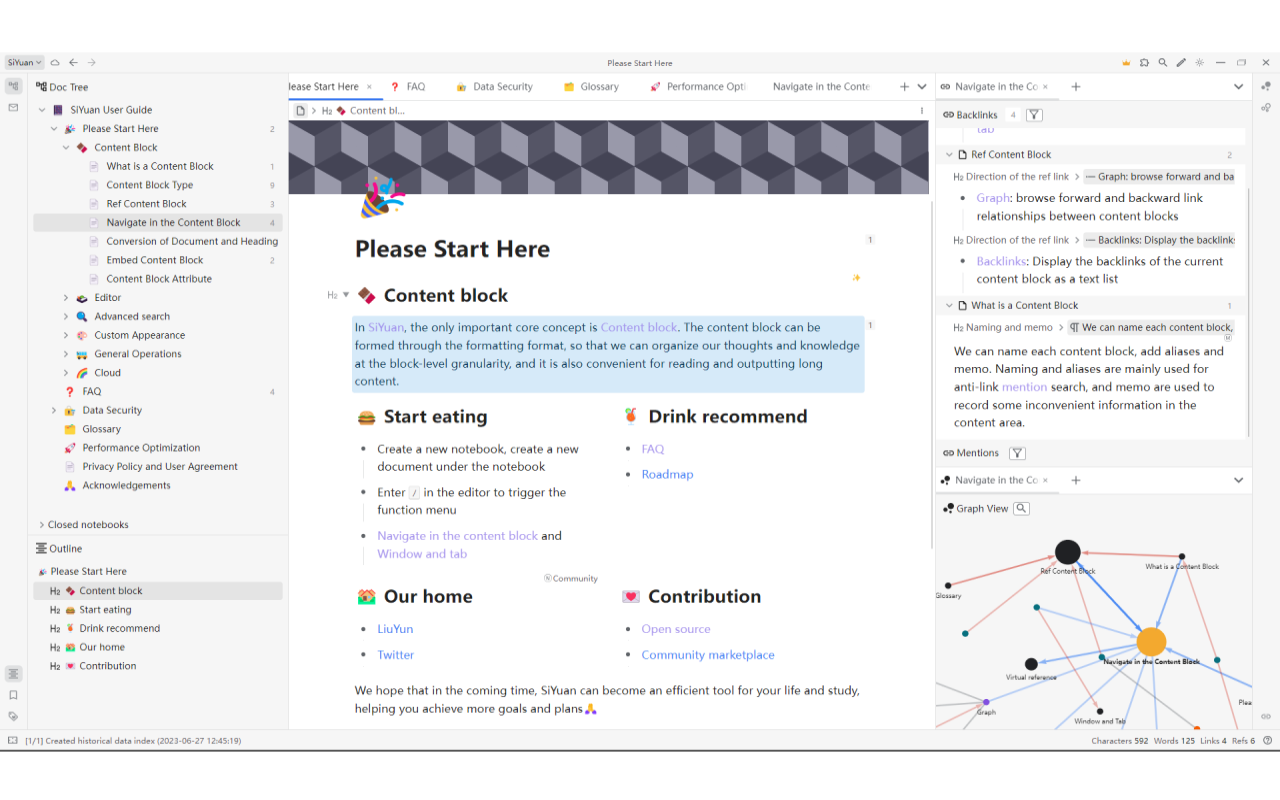
Task: Open the editor more-options vertical dots
Action: [x=922, y=111]
